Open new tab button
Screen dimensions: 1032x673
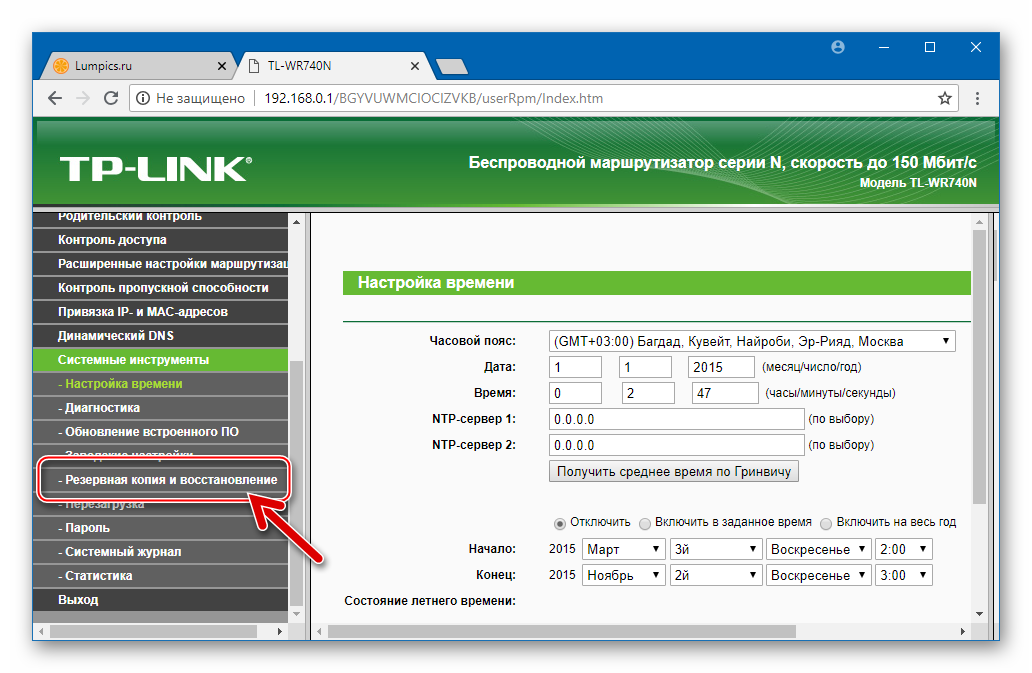tap(452, 67)
